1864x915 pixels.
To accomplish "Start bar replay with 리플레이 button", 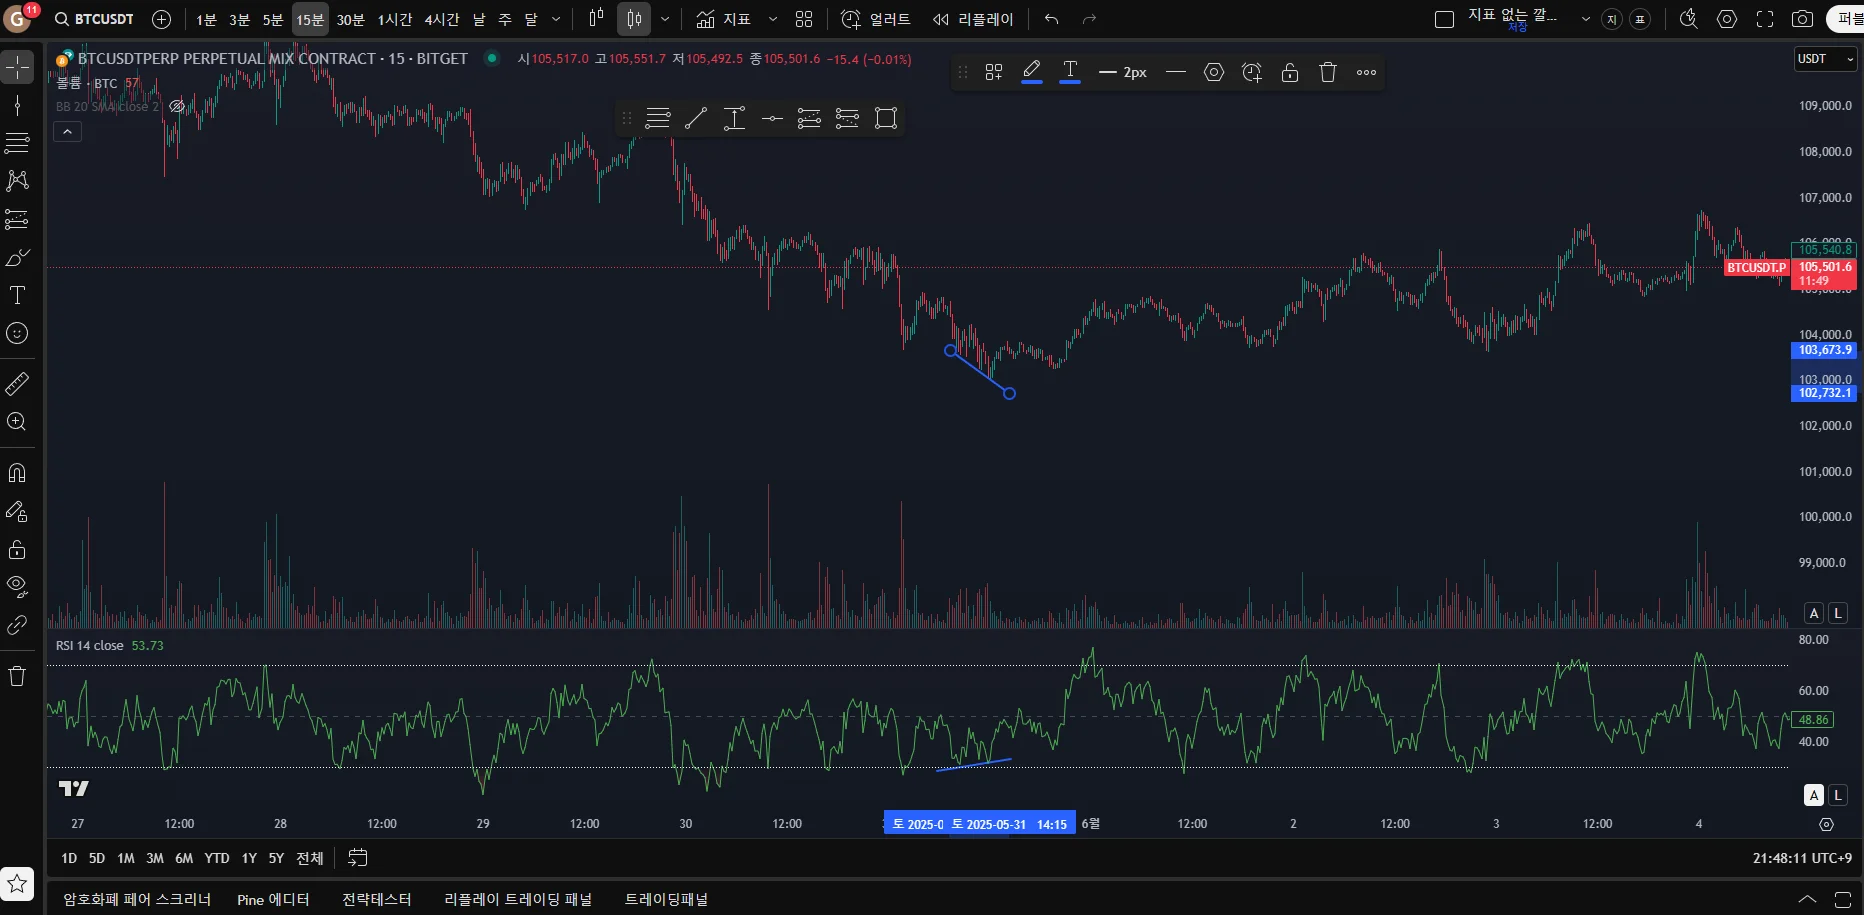I will [x=973, y=19].
